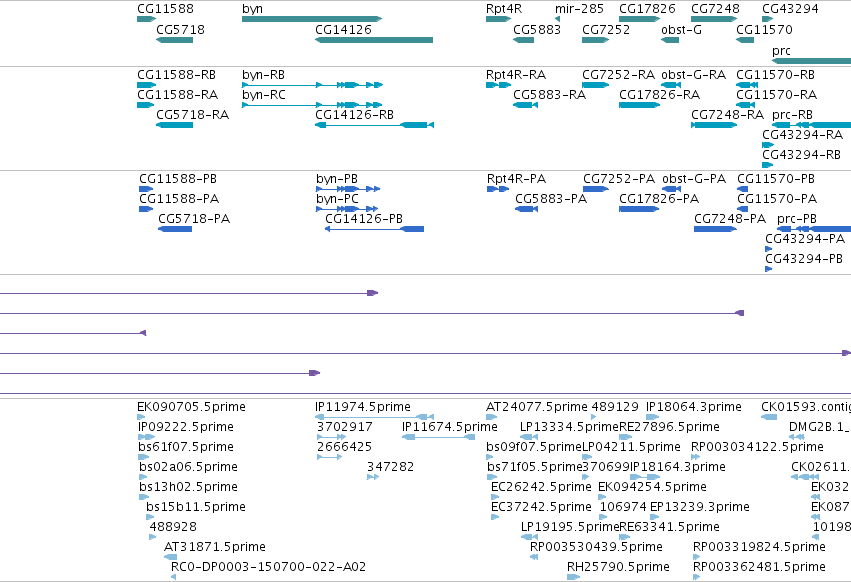
Task: Click the CG5883 gene label
Action: [x=537, y=30]
